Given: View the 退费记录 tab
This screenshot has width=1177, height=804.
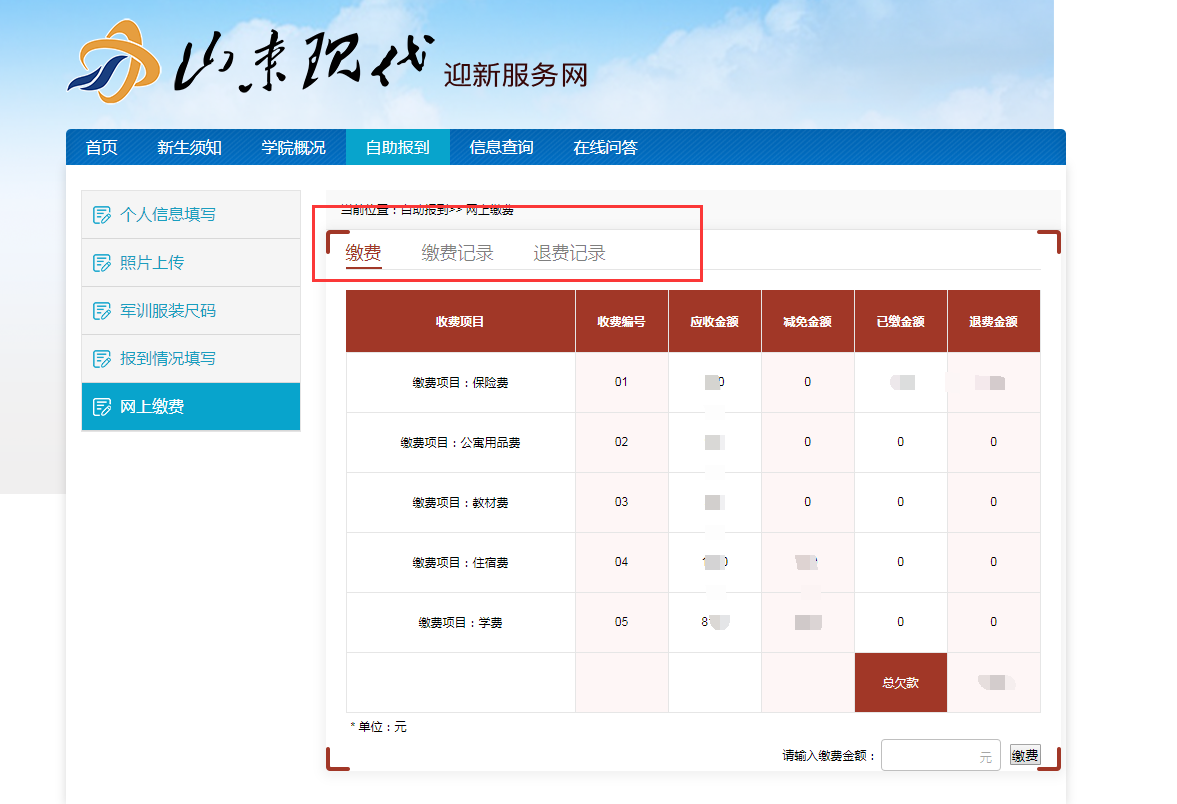Looking at the screenshot, I should point(569,253).
